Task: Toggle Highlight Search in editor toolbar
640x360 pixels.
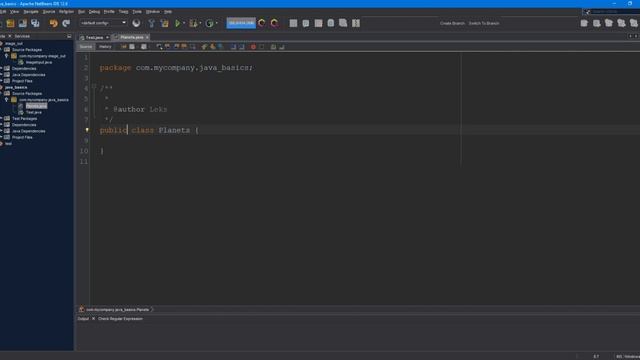Action: pyautogui.click(x=184, y=47)
